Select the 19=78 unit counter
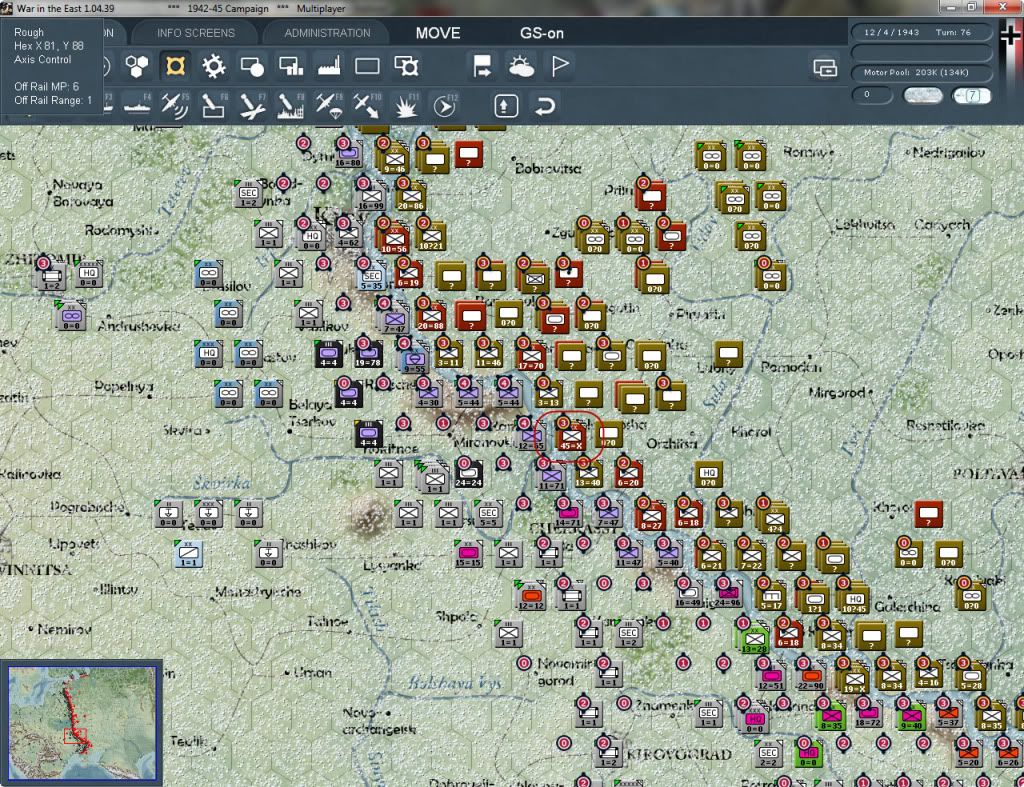The image size is (1024, 787). point(368,353)
